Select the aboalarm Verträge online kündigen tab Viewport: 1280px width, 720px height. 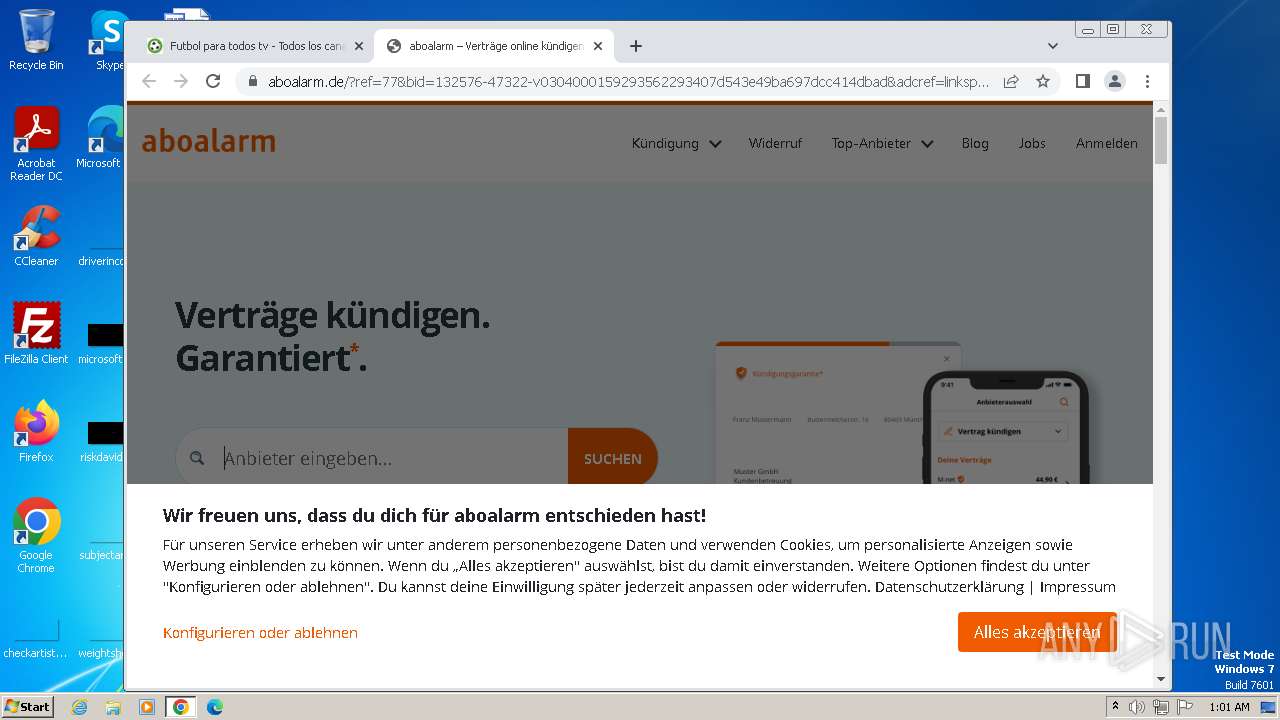tap(494, 46)
